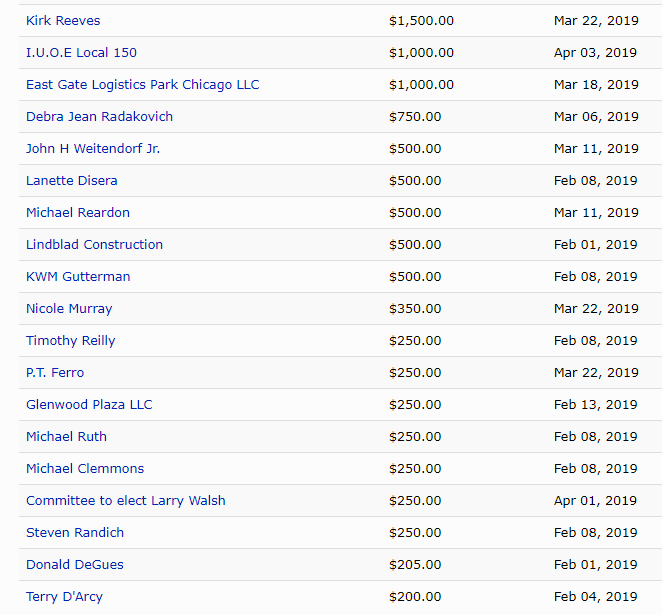Image resolution: width=662 pixels, height=615 pixels.
Task: View Michael Clemmons donor details
Action: pos(85,469)
